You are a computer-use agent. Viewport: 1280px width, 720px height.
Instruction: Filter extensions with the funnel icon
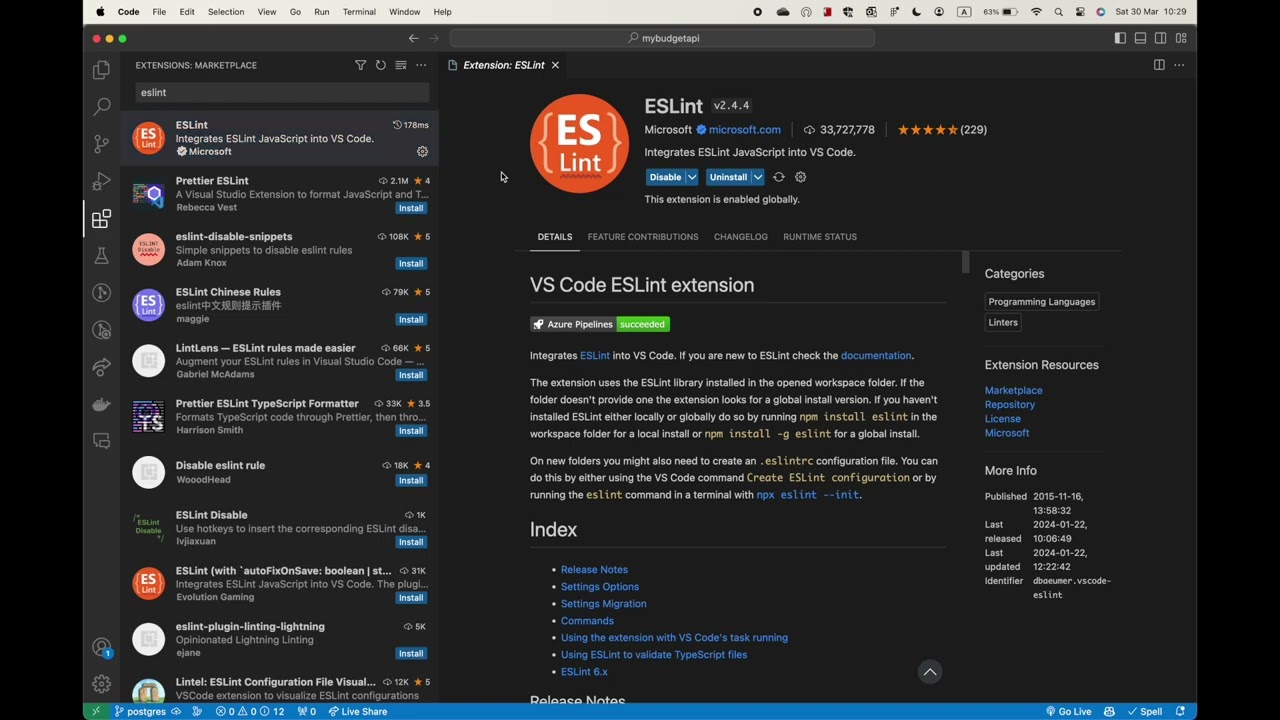[360, 65]
